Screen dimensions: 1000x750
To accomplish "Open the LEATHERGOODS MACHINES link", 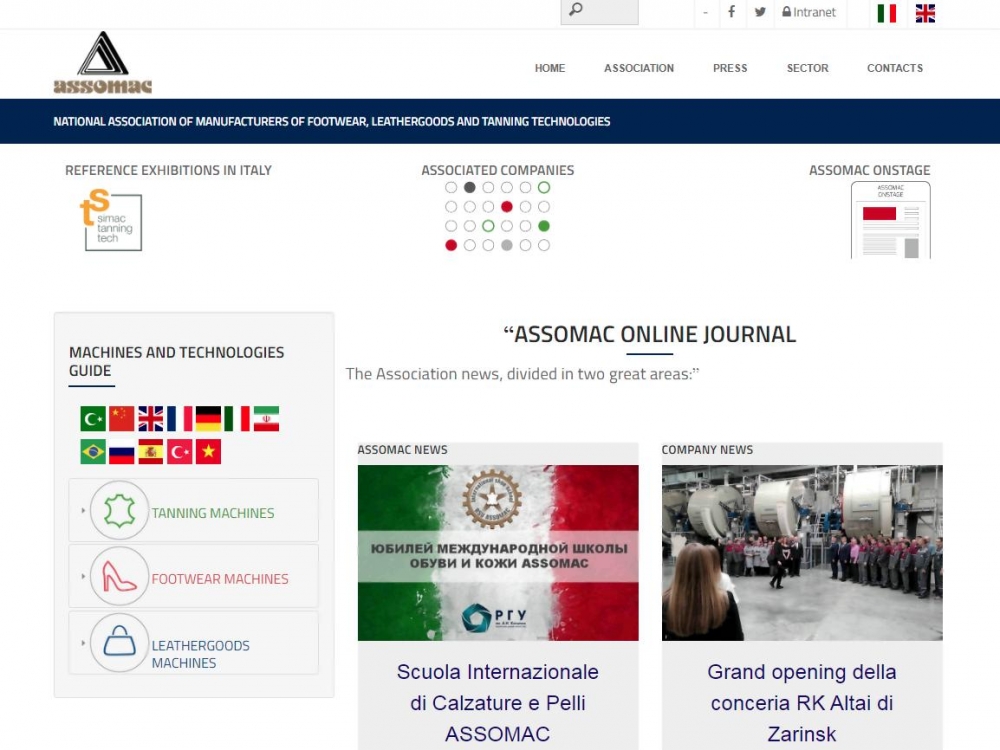I will click(x=201, y=654).
